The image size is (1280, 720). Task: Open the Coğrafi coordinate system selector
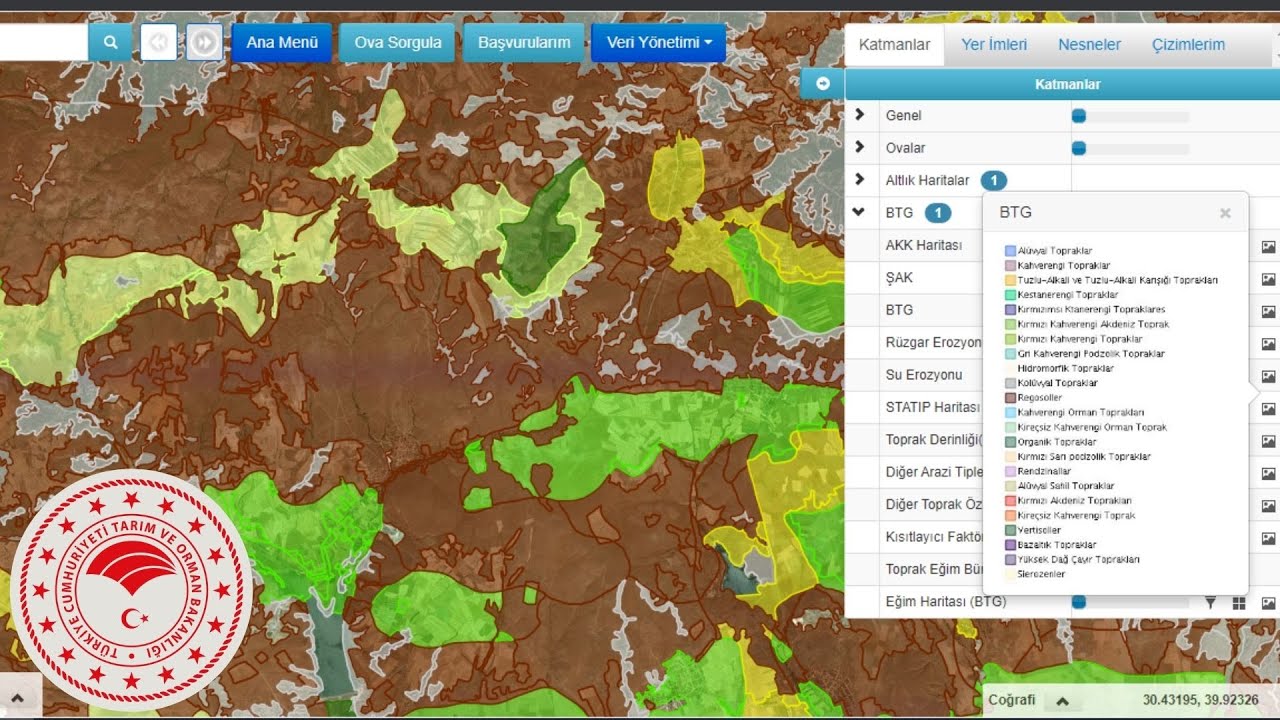[x=1062, y=701]
